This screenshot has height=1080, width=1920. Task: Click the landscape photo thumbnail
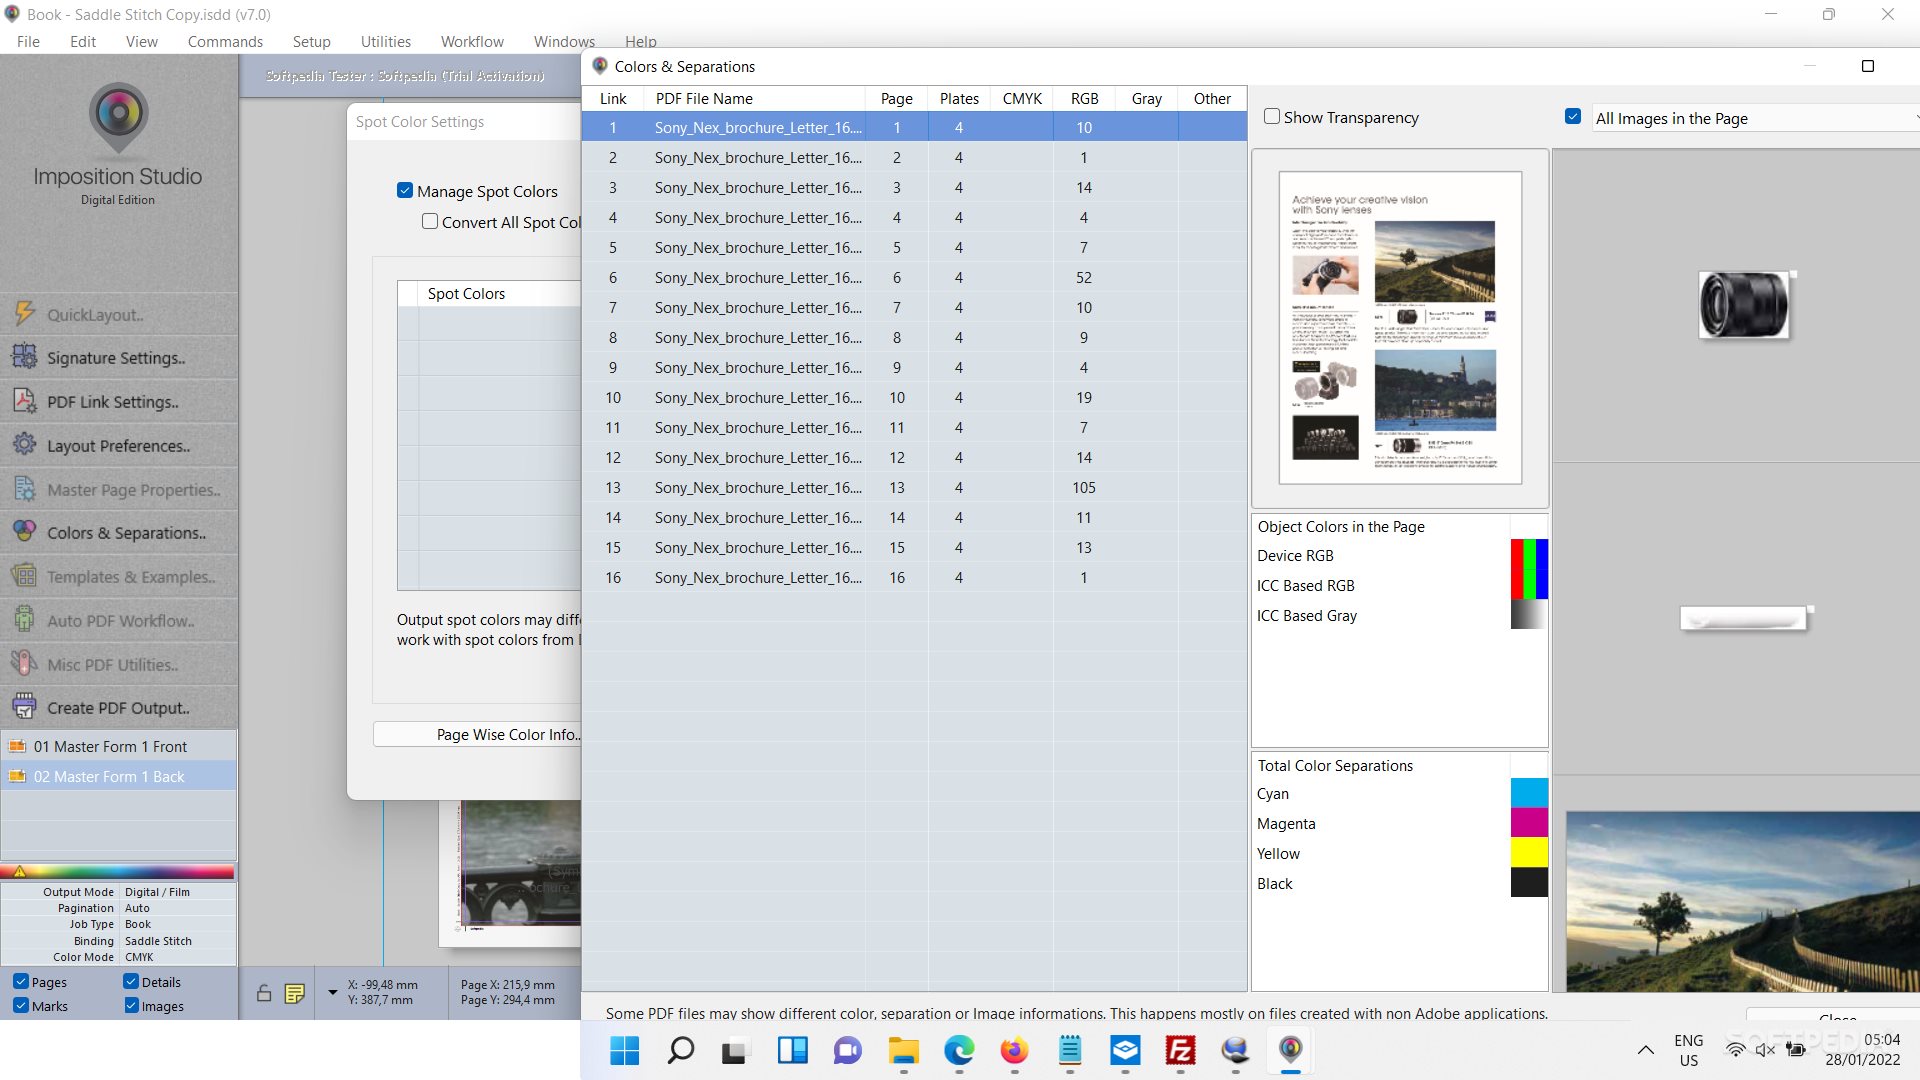pyautogui.click(x=1742, y=901)
